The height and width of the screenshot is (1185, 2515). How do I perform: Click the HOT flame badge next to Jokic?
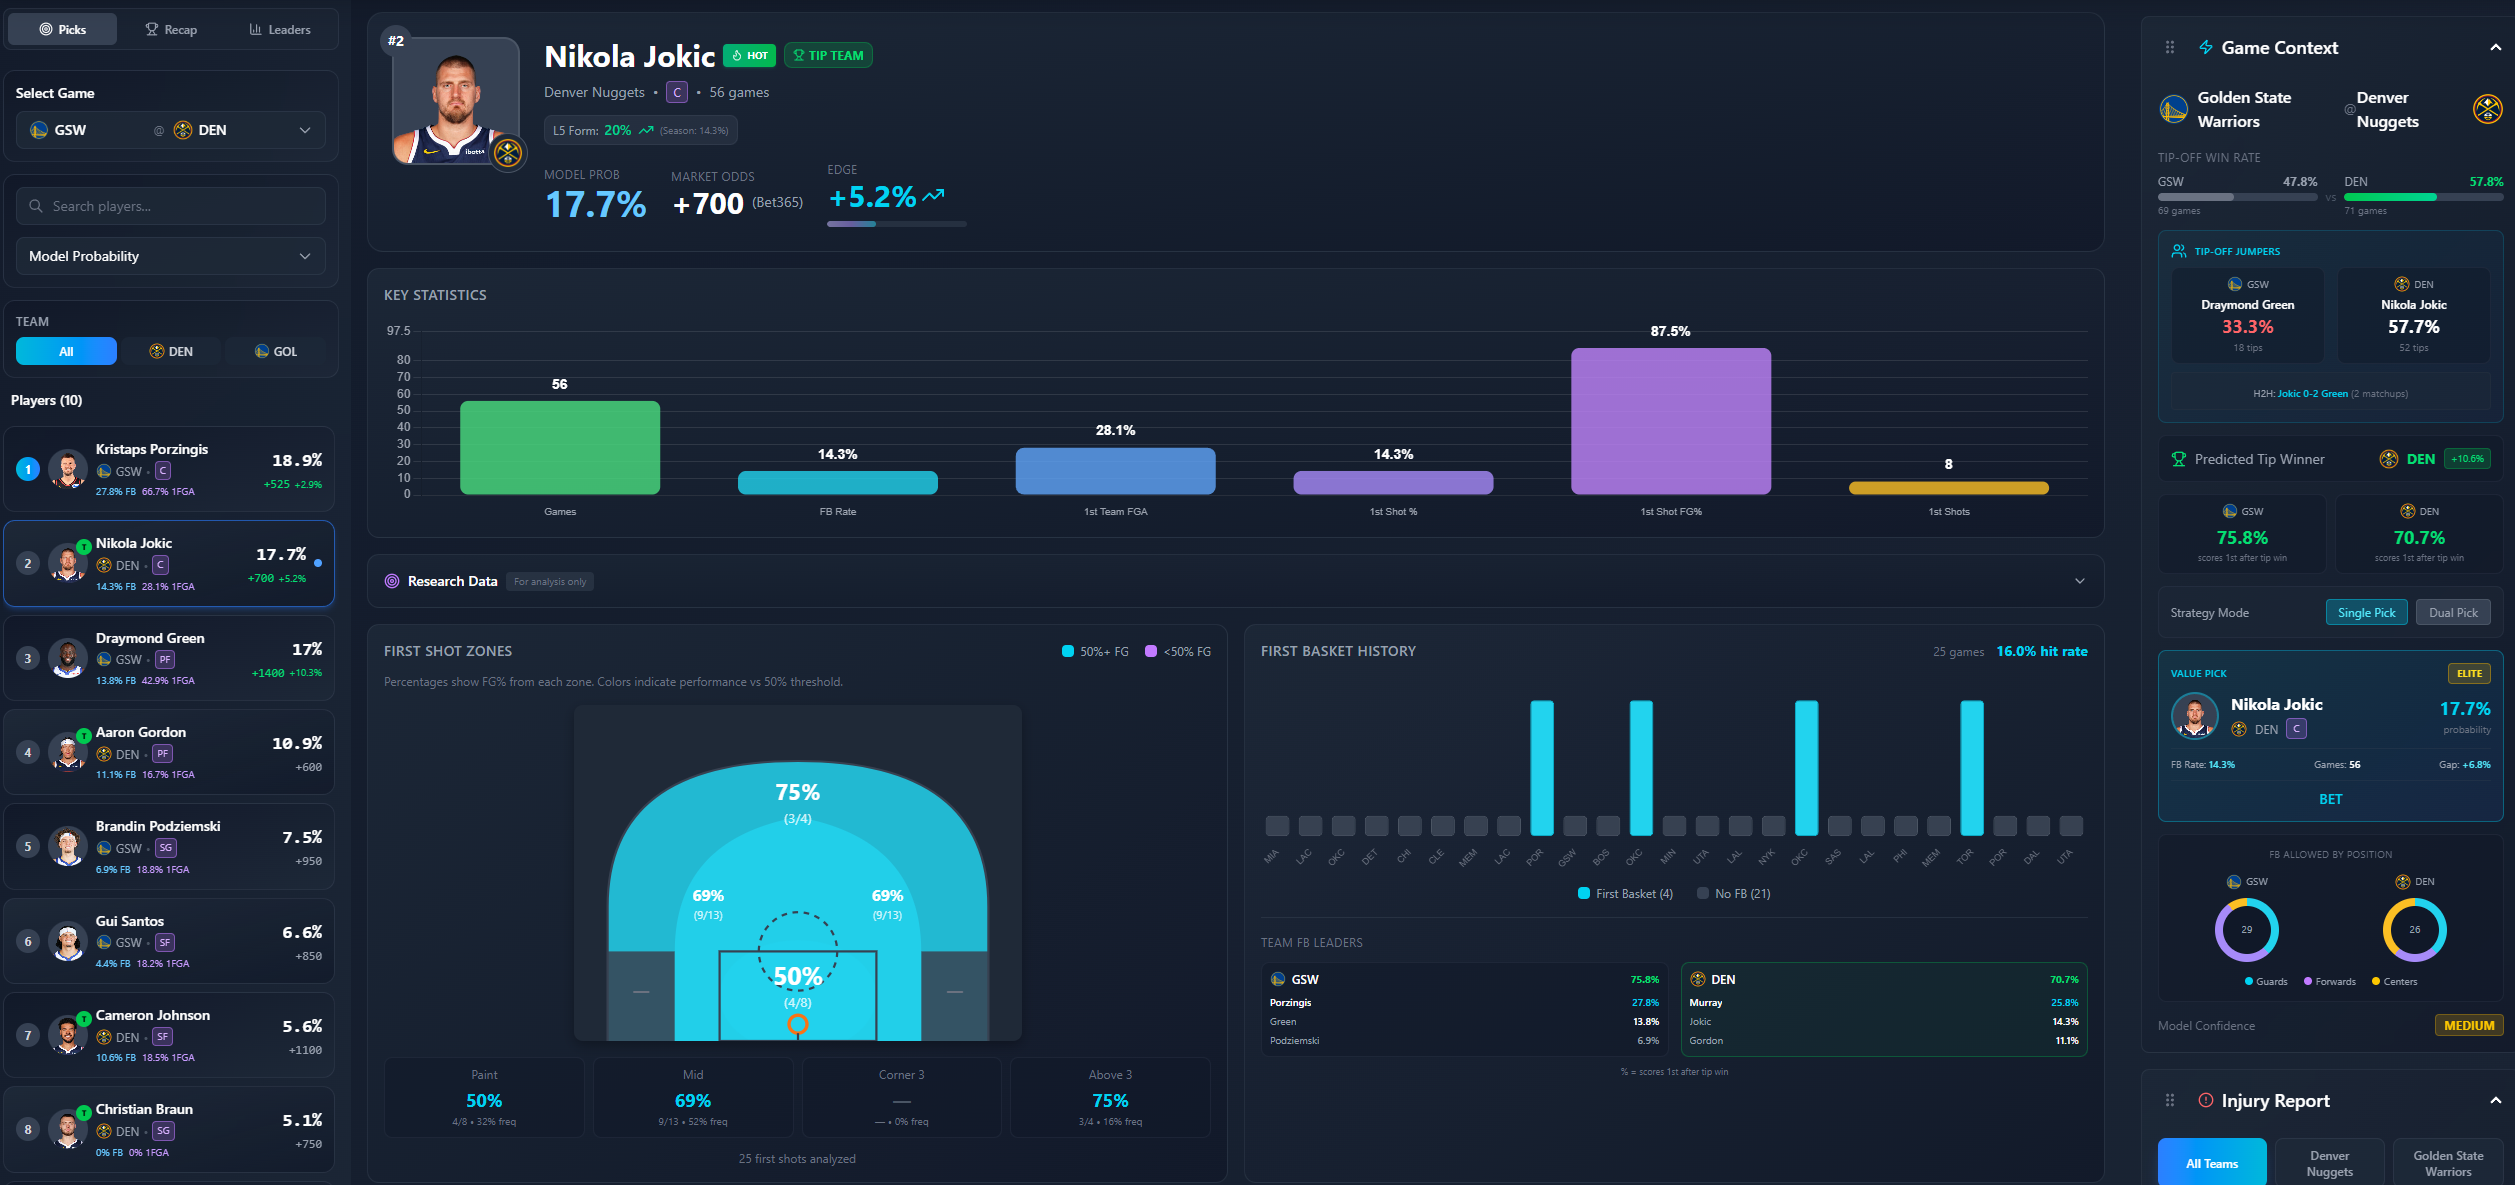point(748,56)
